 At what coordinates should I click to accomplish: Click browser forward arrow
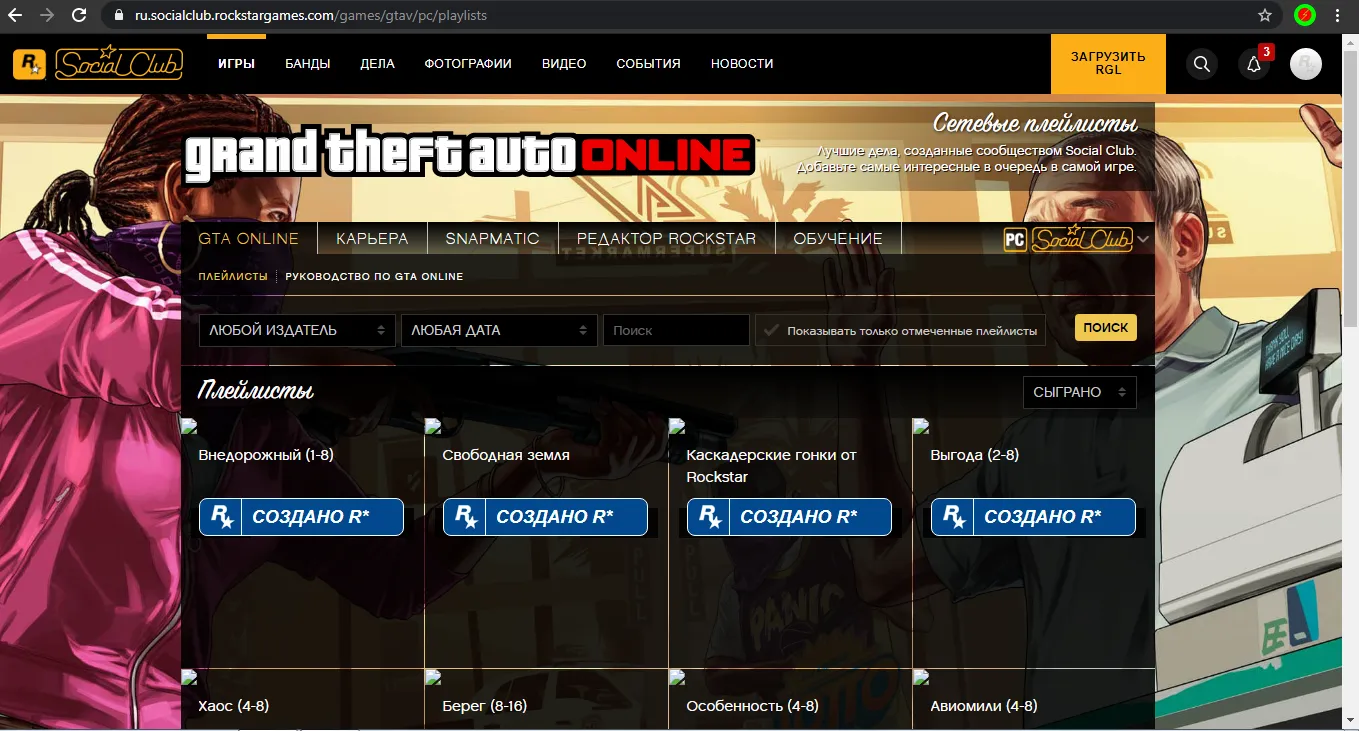tap(47, 16)
